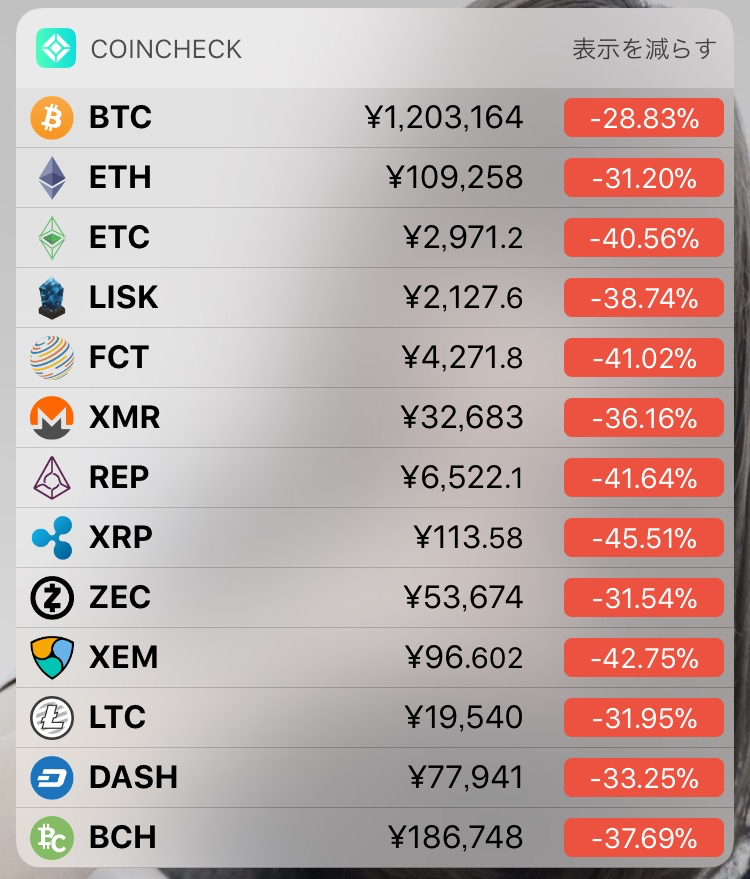Open the NEM XEM shield icon
Screen dimensions: 750x879
[52, 658]
